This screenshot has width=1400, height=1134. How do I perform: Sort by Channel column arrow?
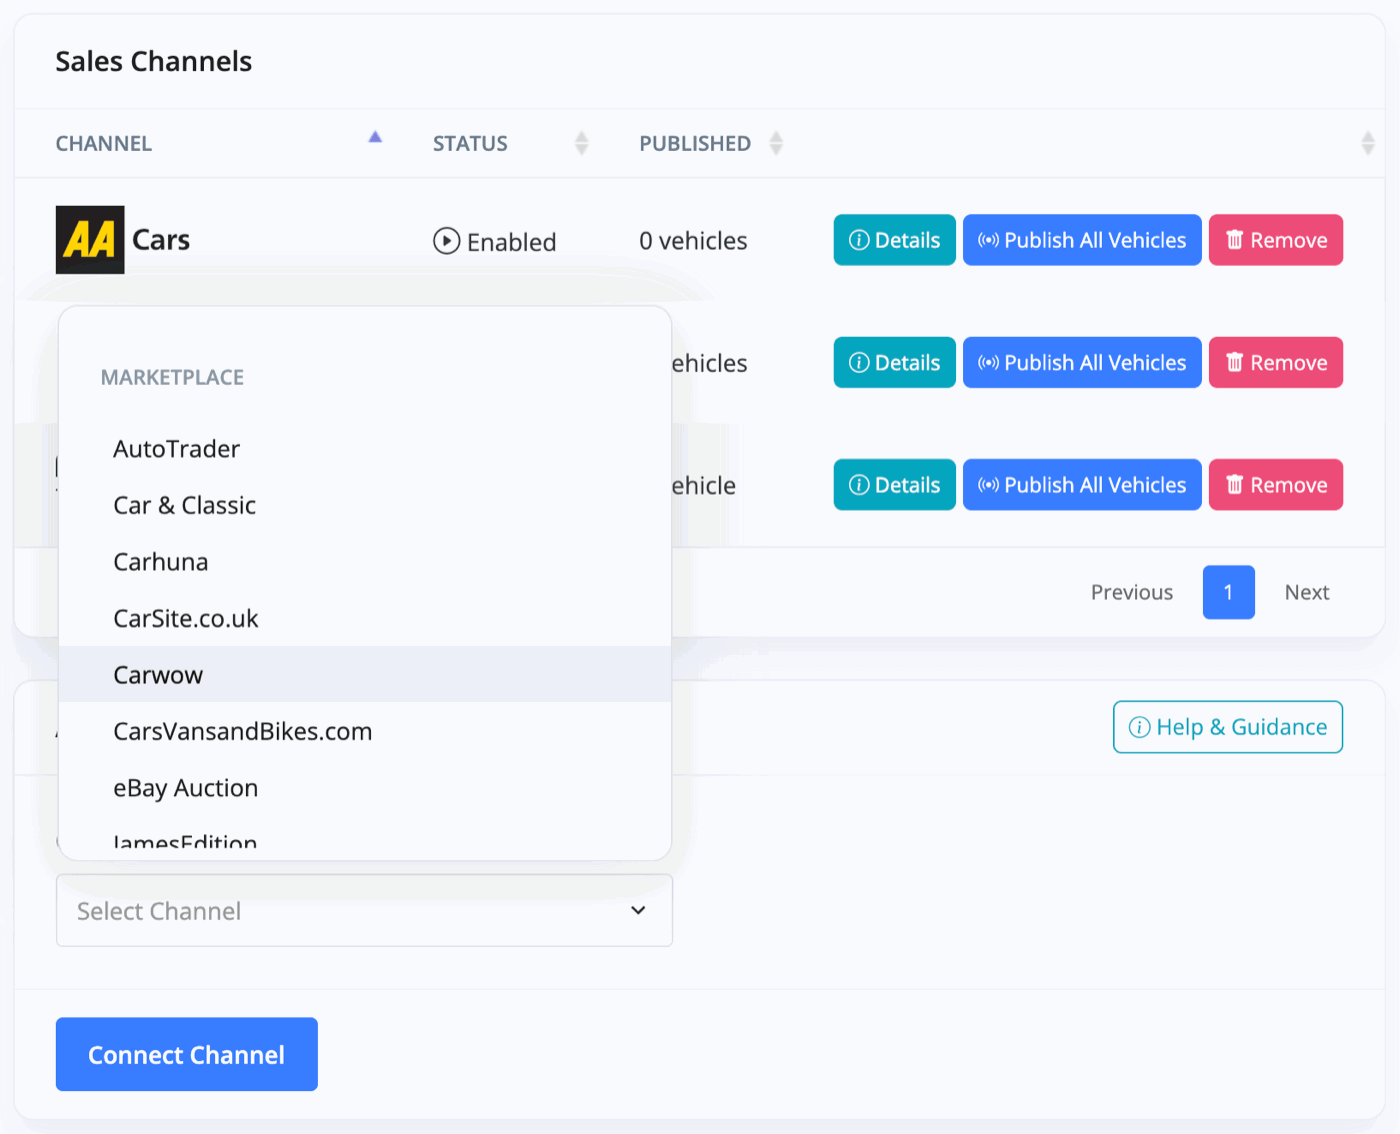(x=375, y=138)
